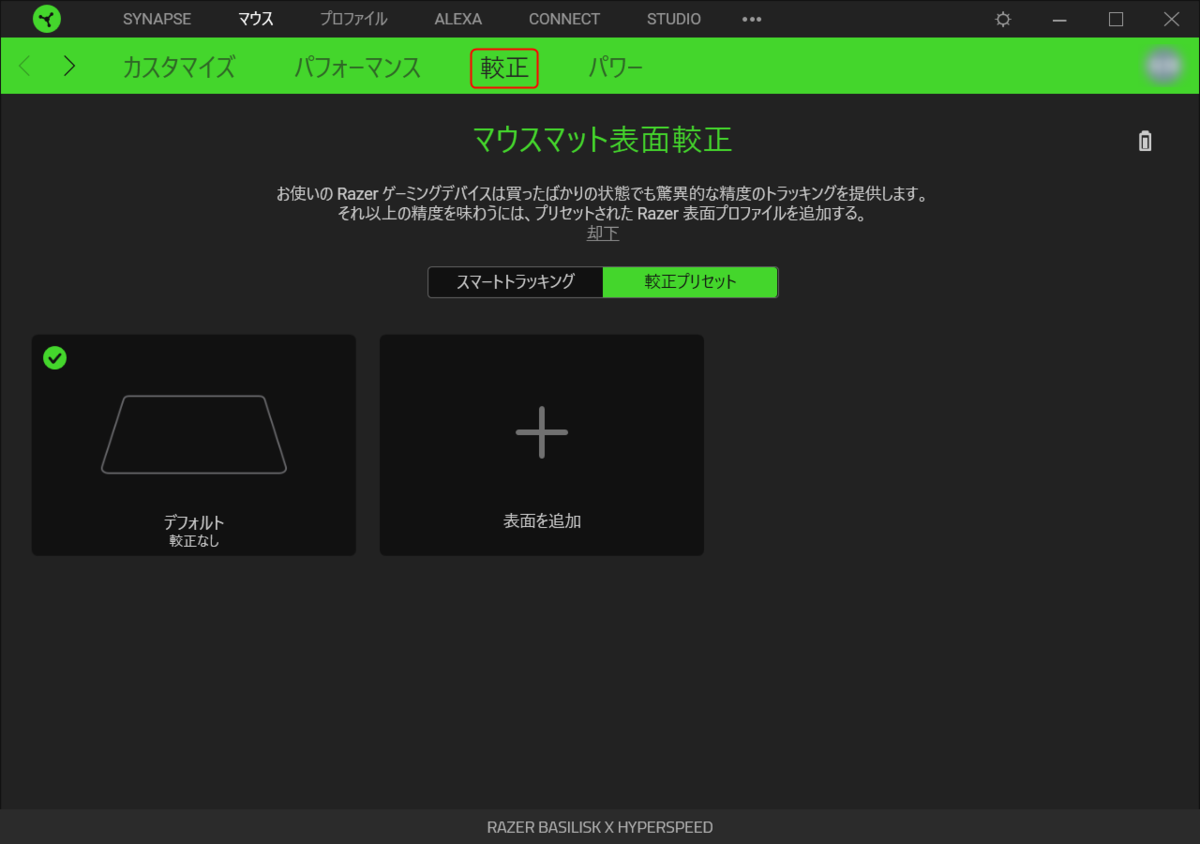Click the Razer logo icon
The width and height of the screenshot is (1200, 844).
(x=47, y=19)
